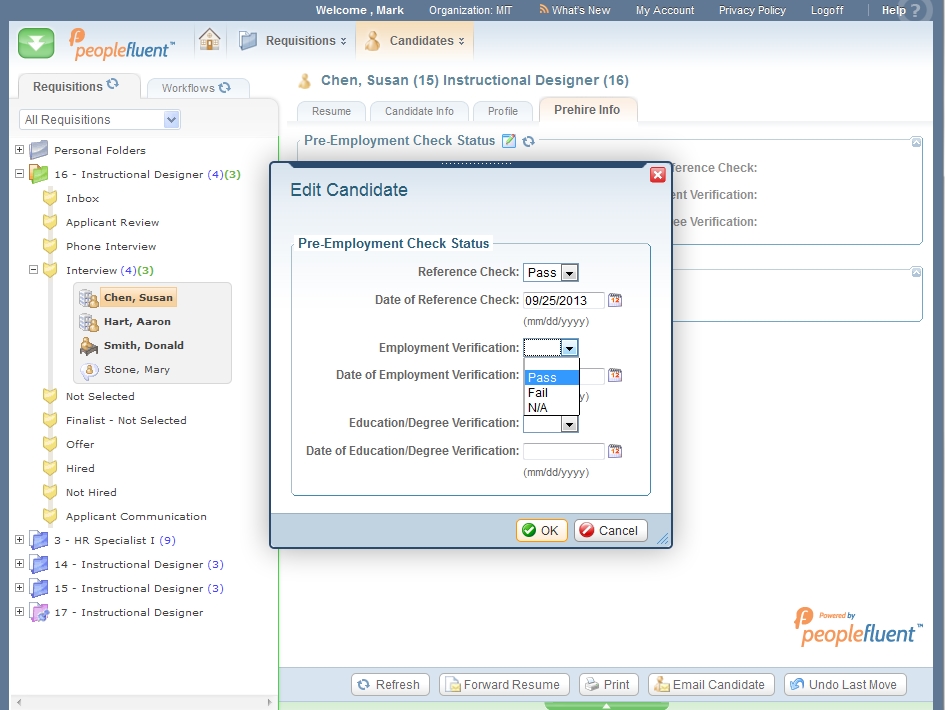Screen dimensions: 945x710
Task: Open the Reference Check dropdown
Action: 569,273
